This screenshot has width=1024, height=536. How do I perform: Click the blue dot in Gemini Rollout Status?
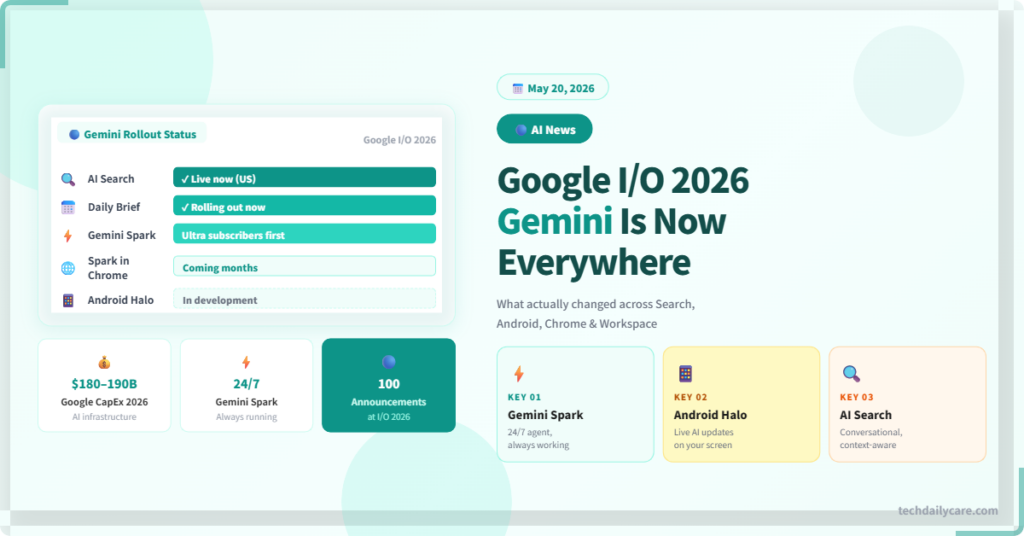(x=74, y=134)
